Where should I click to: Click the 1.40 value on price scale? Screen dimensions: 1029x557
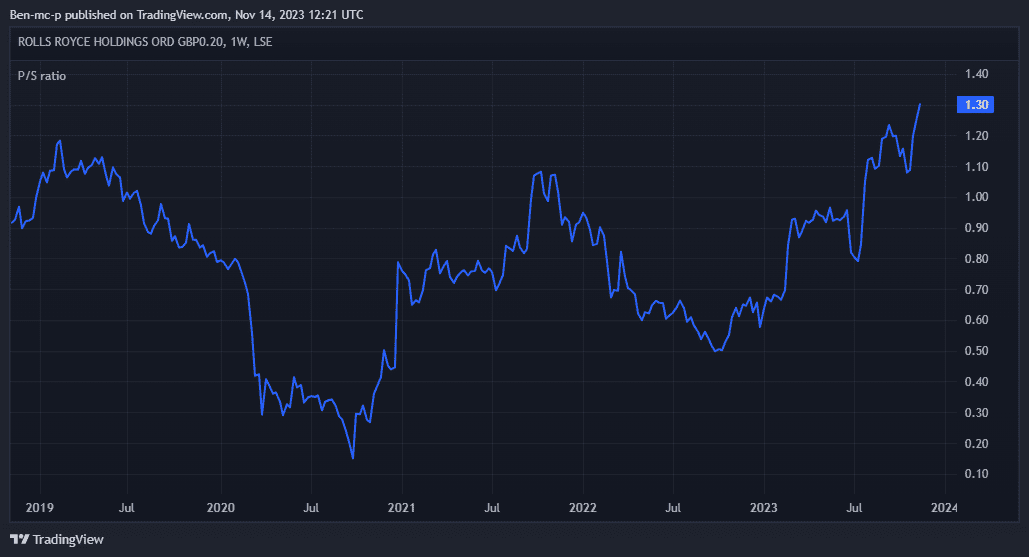pos(976,74)
